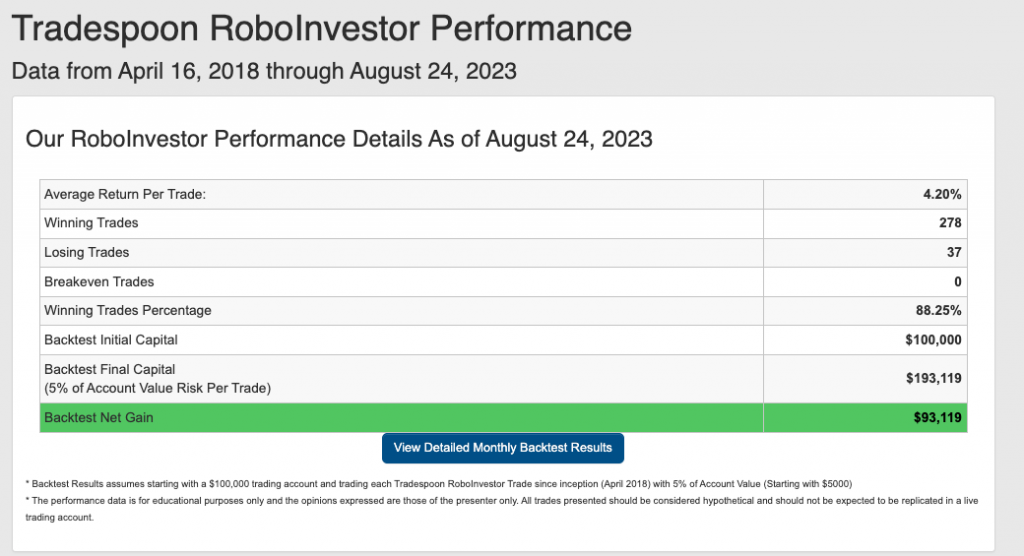Select the Winning Trades row label
The width and height of the screenshot is (1024, 556).
[x=91, y=223]
